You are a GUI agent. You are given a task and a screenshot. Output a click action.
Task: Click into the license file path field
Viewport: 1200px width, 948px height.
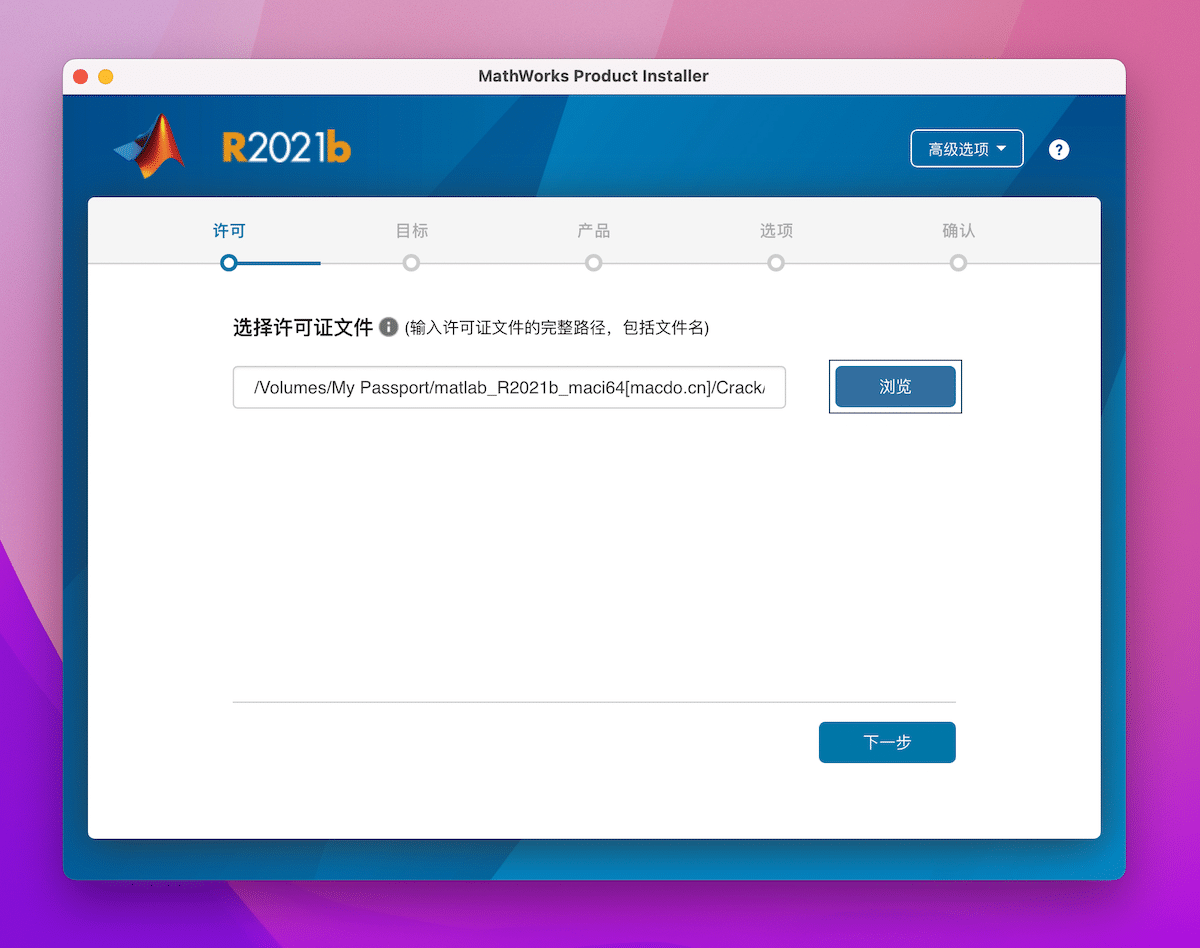(x=509, y=387)
